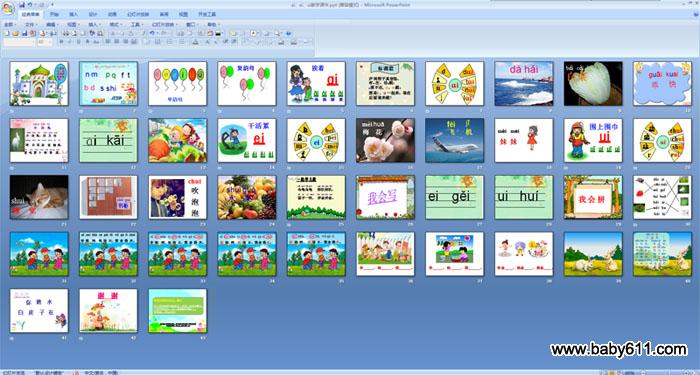Switch to the 开发工具 ribbon tab

(x=207, y=14)
